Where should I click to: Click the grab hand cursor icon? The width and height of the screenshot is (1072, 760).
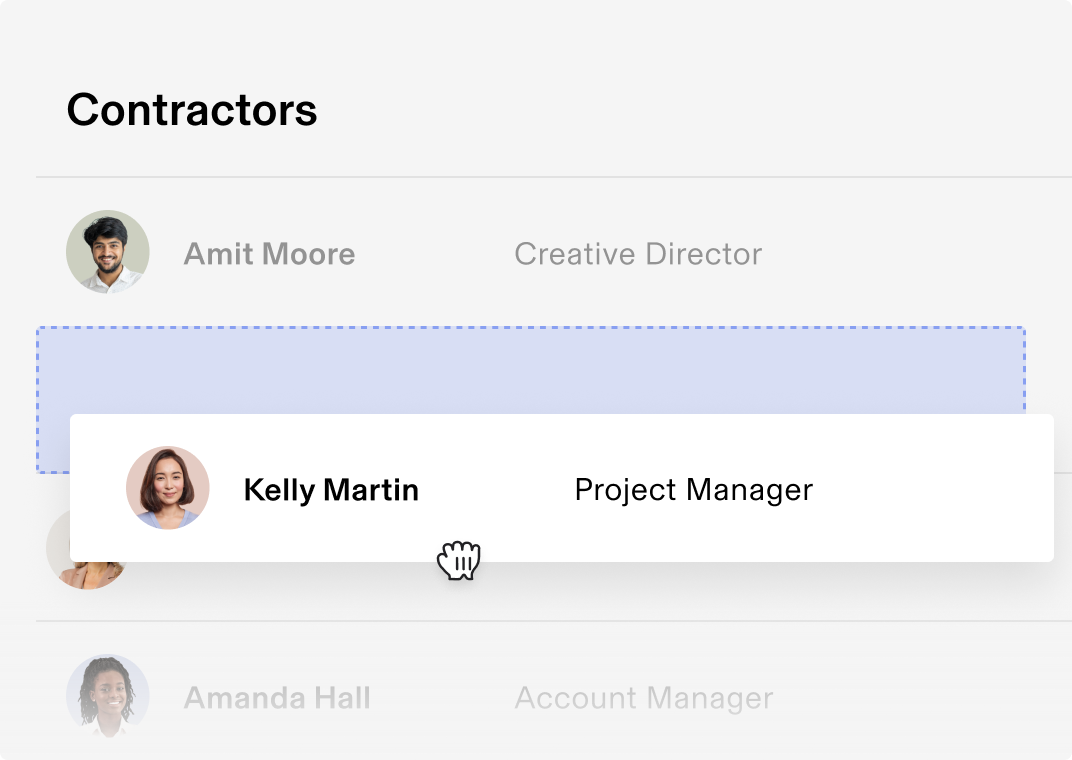point(459,560)
